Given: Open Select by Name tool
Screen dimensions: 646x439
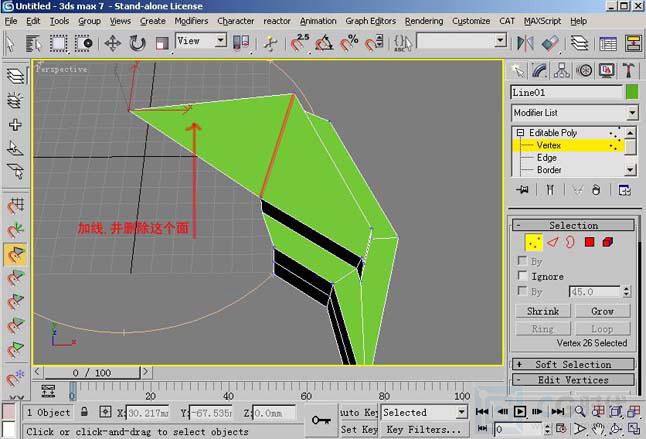Looking at the screenshot, I should [33, 43].
